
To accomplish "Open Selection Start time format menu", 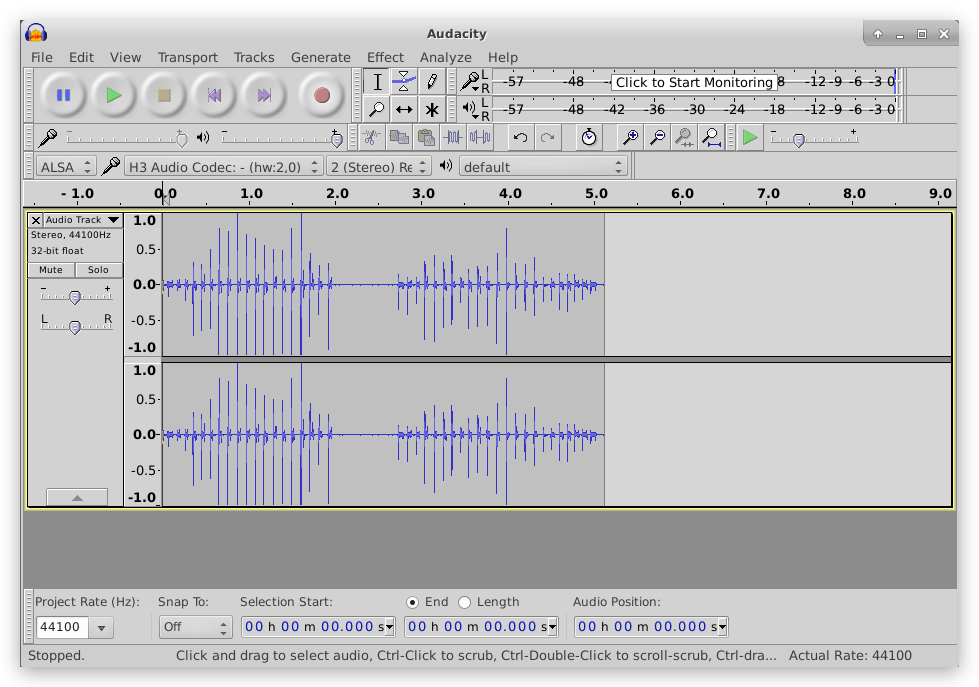I will pyautogui.click(x=390, y=626).
